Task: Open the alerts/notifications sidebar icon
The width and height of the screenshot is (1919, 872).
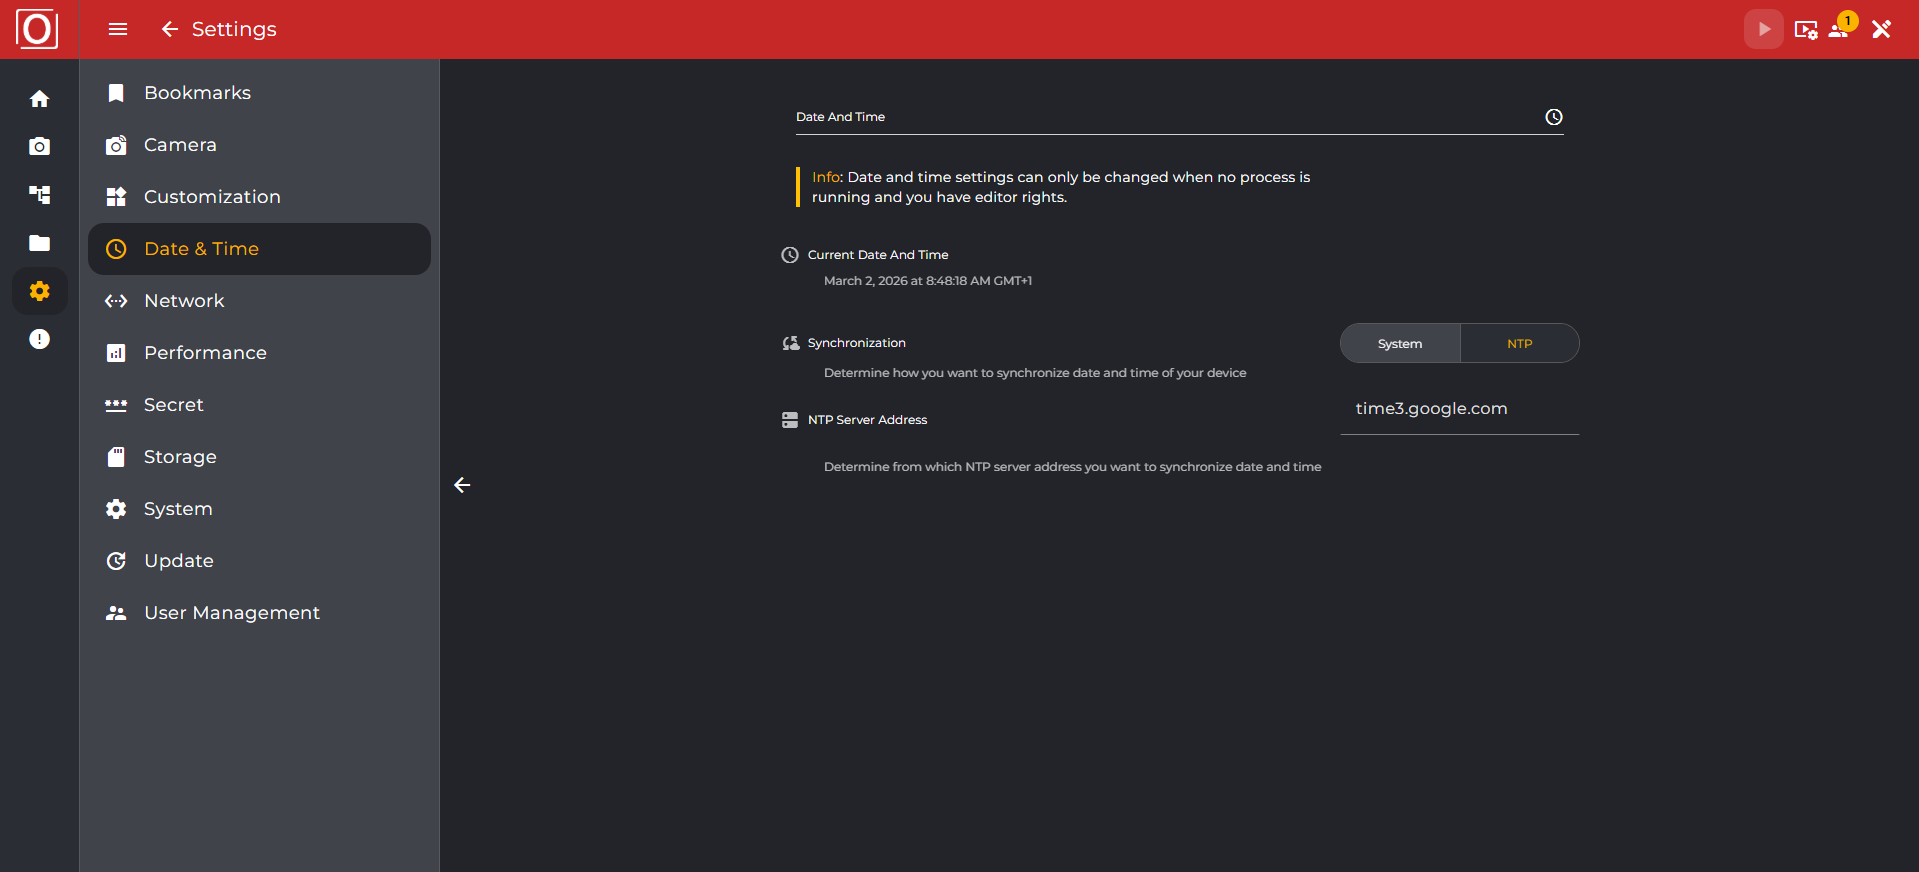Action: 39,339
